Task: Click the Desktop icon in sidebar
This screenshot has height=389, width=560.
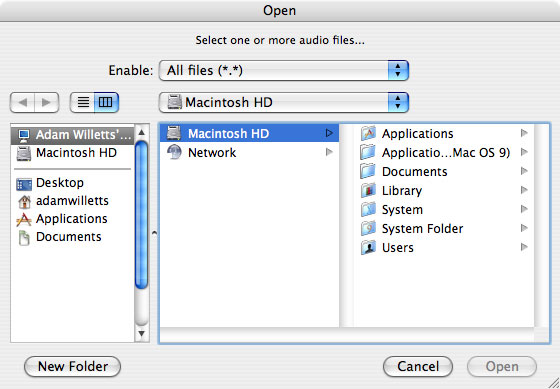Action: (x=24, y=184)
